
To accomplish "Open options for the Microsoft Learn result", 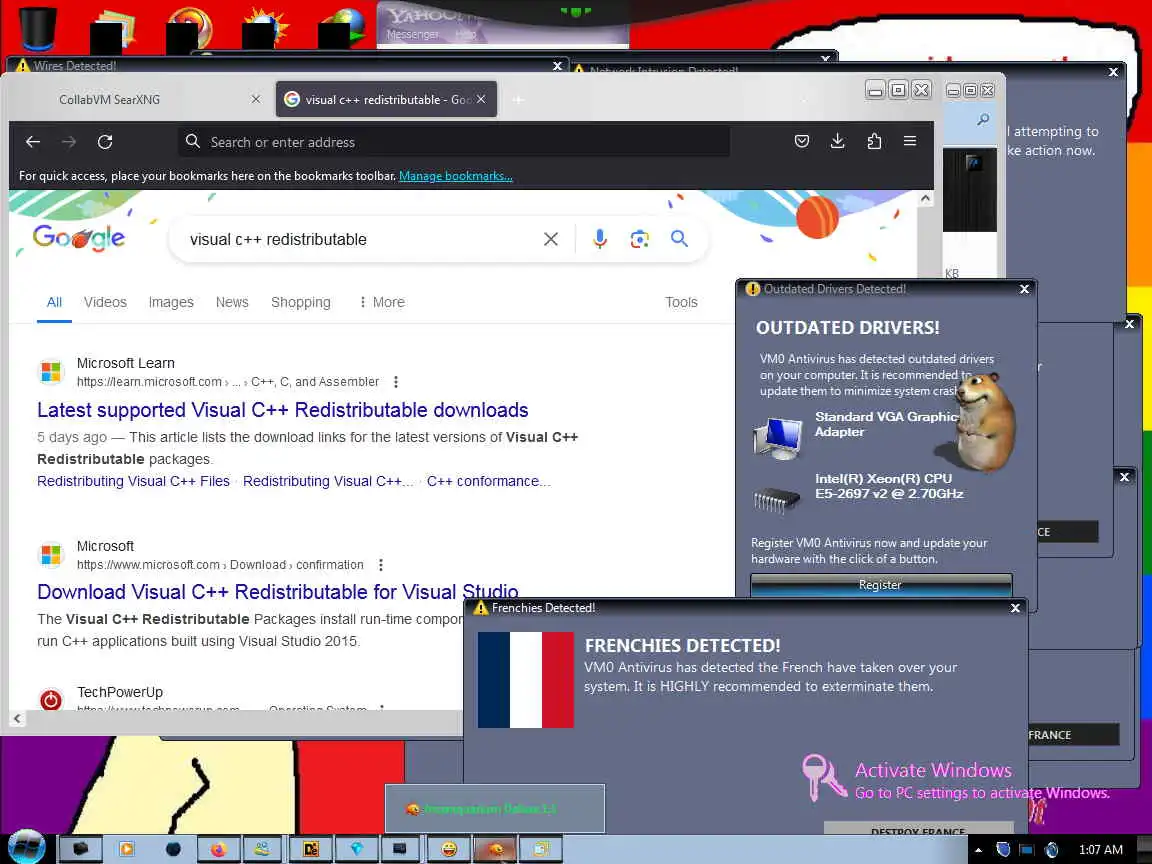I will 396,382.
